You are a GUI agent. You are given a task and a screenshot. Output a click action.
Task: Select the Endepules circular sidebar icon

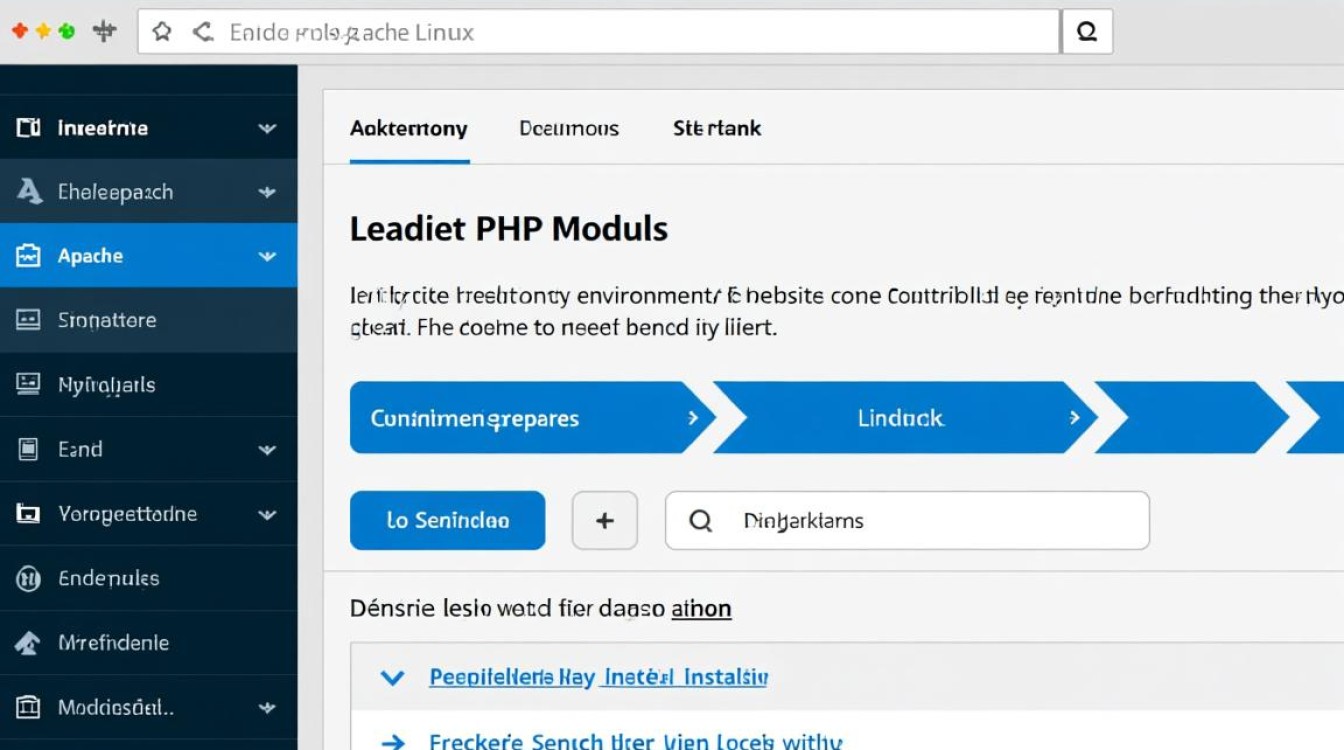click(x=30, y=578)
